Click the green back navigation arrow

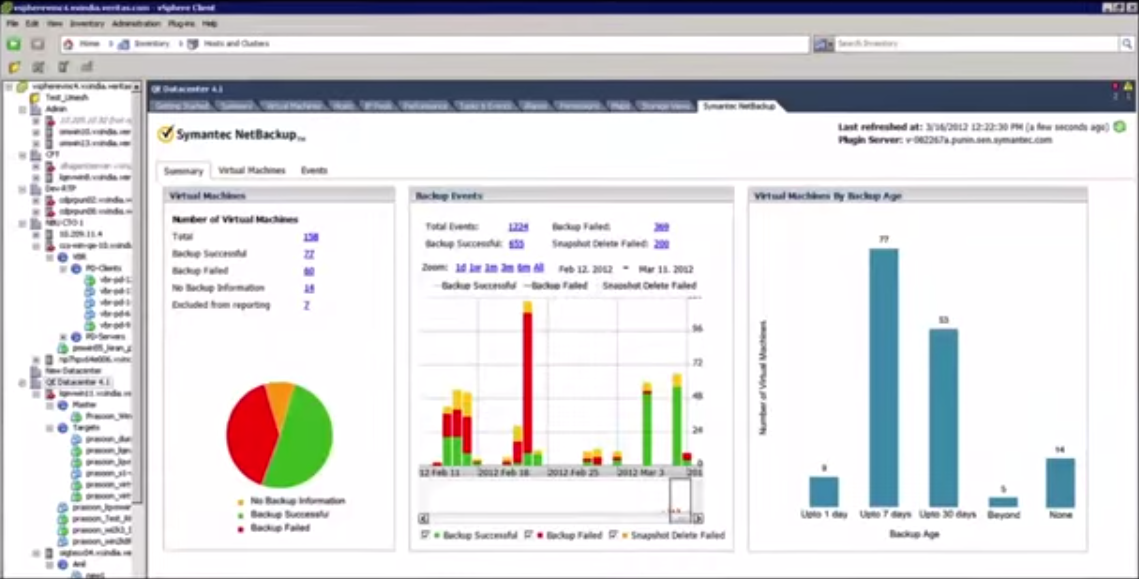click(14, 44)
